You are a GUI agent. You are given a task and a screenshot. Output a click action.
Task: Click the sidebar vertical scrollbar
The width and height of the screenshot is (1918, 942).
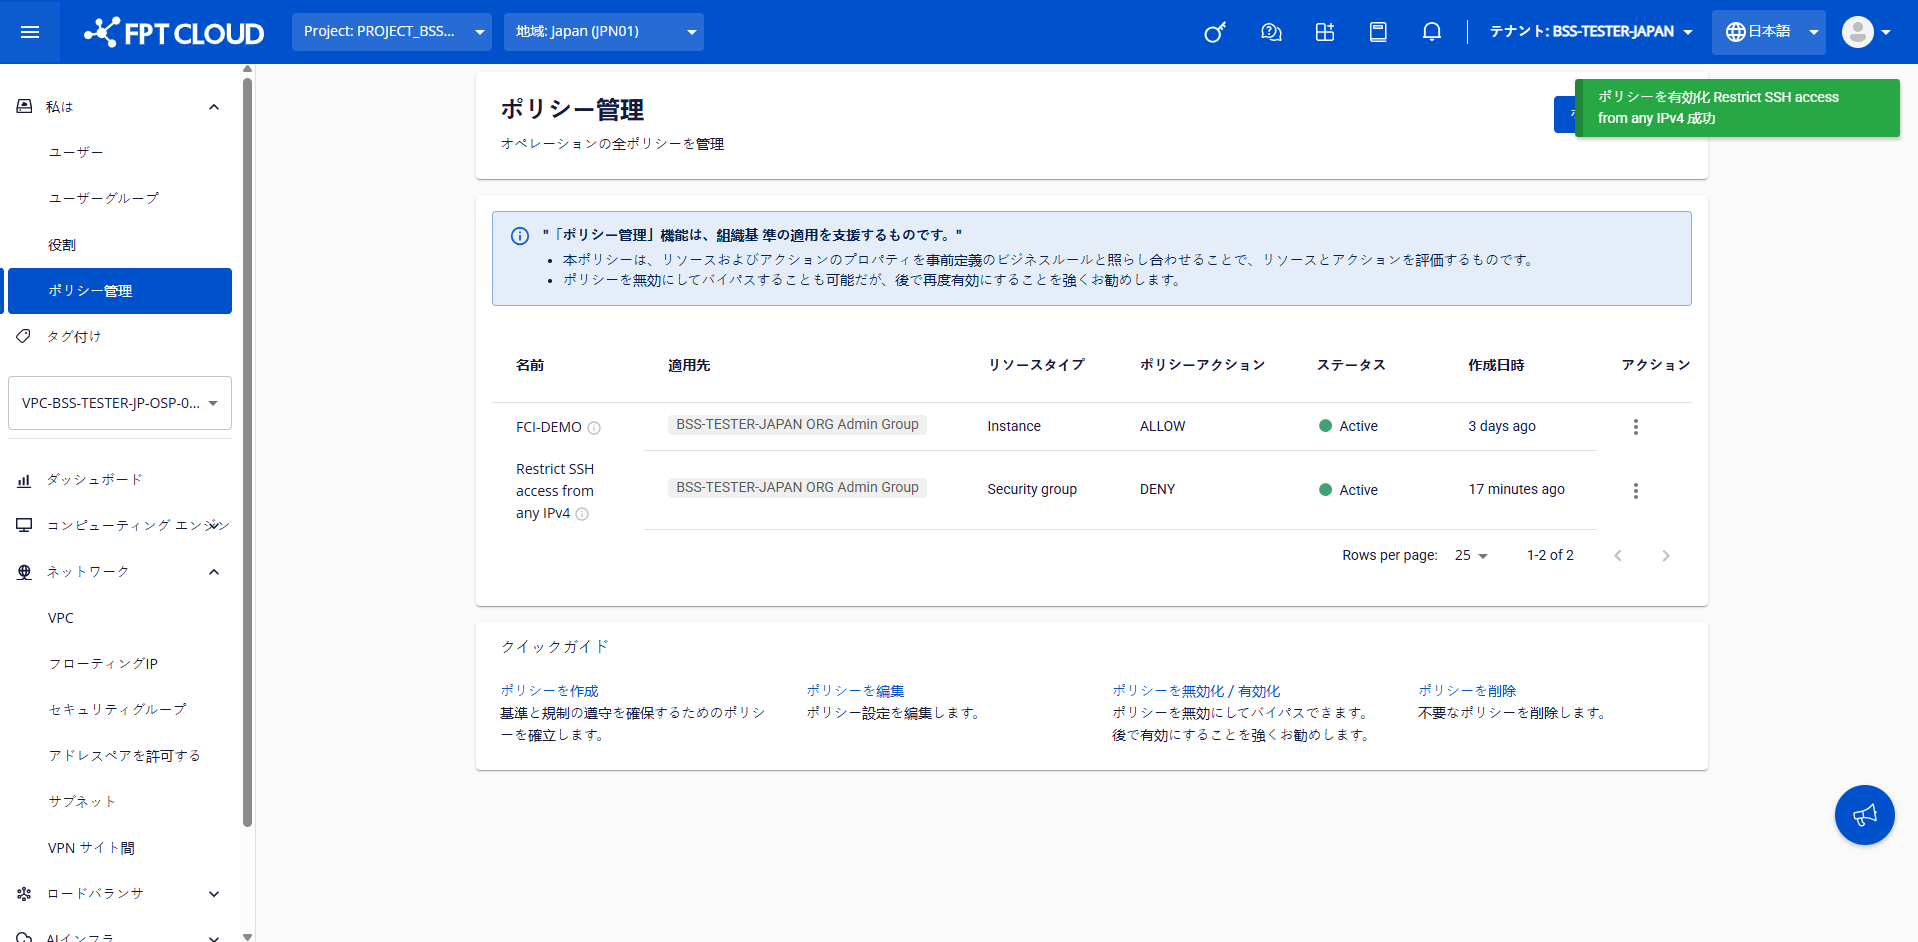247,450
